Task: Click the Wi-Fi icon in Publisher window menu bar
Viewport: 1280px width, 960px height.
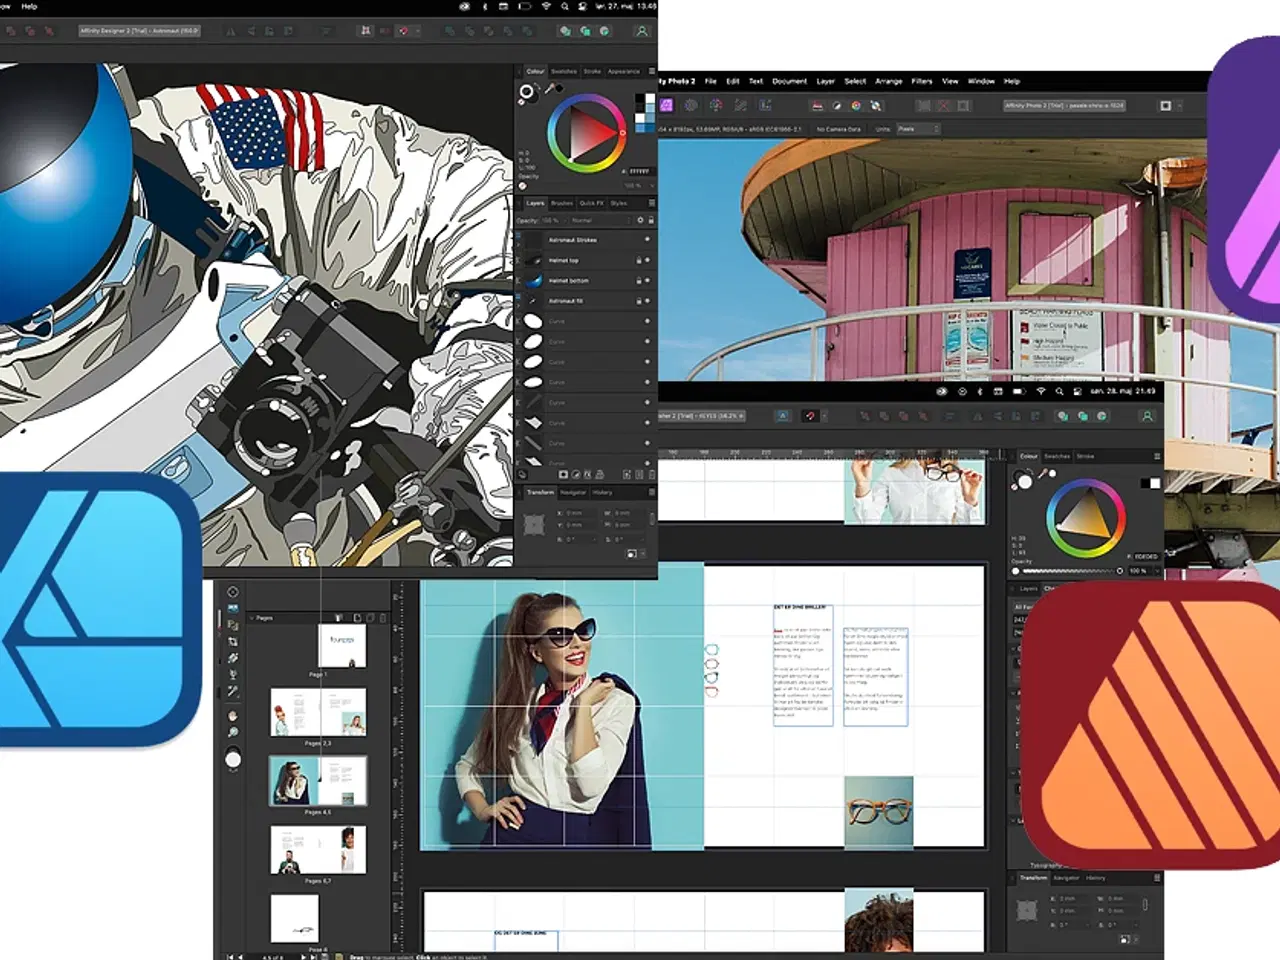Action: coord(1040,392)
